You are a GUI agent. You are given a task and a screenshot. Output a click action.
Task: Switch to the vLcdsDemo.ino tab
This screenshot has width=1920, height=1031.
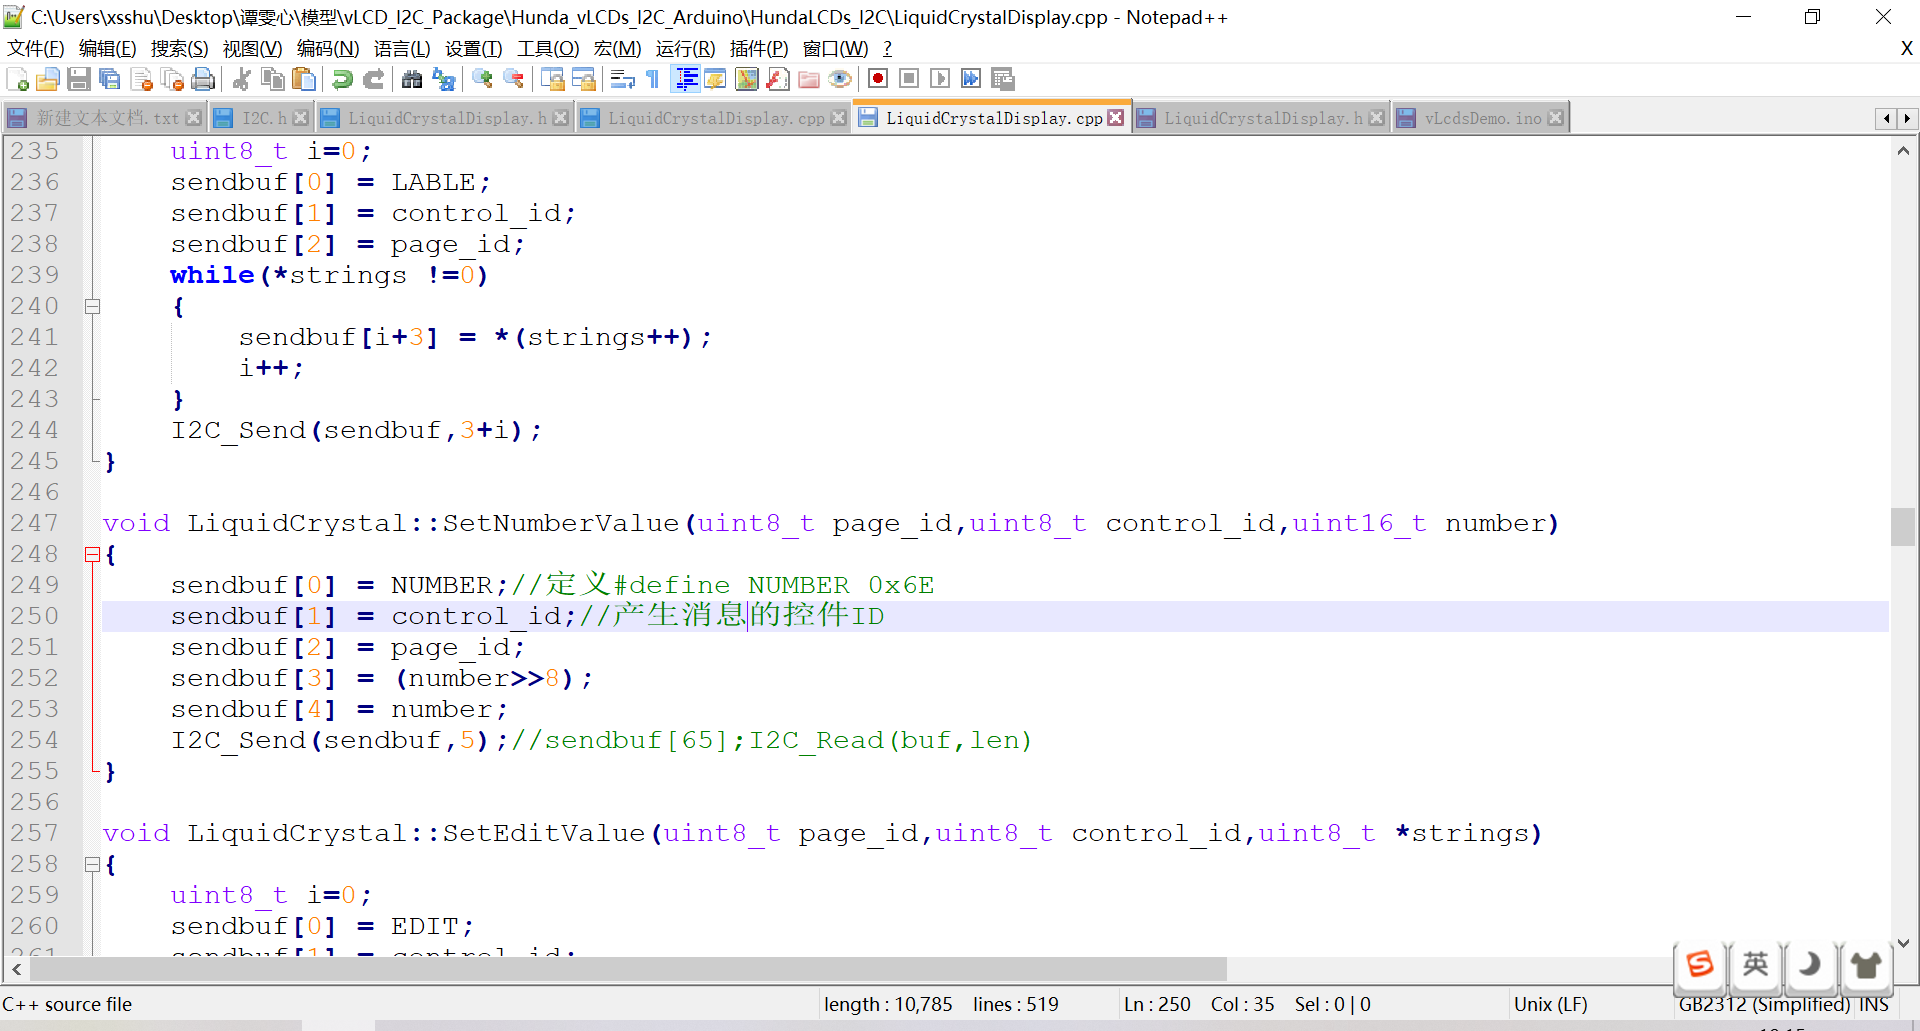[1481, 118]
